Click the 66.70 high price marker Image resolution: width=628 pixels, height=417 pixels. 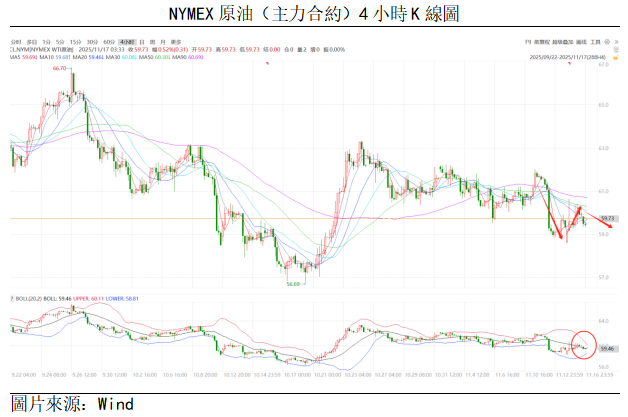click(x=59, y=68)
